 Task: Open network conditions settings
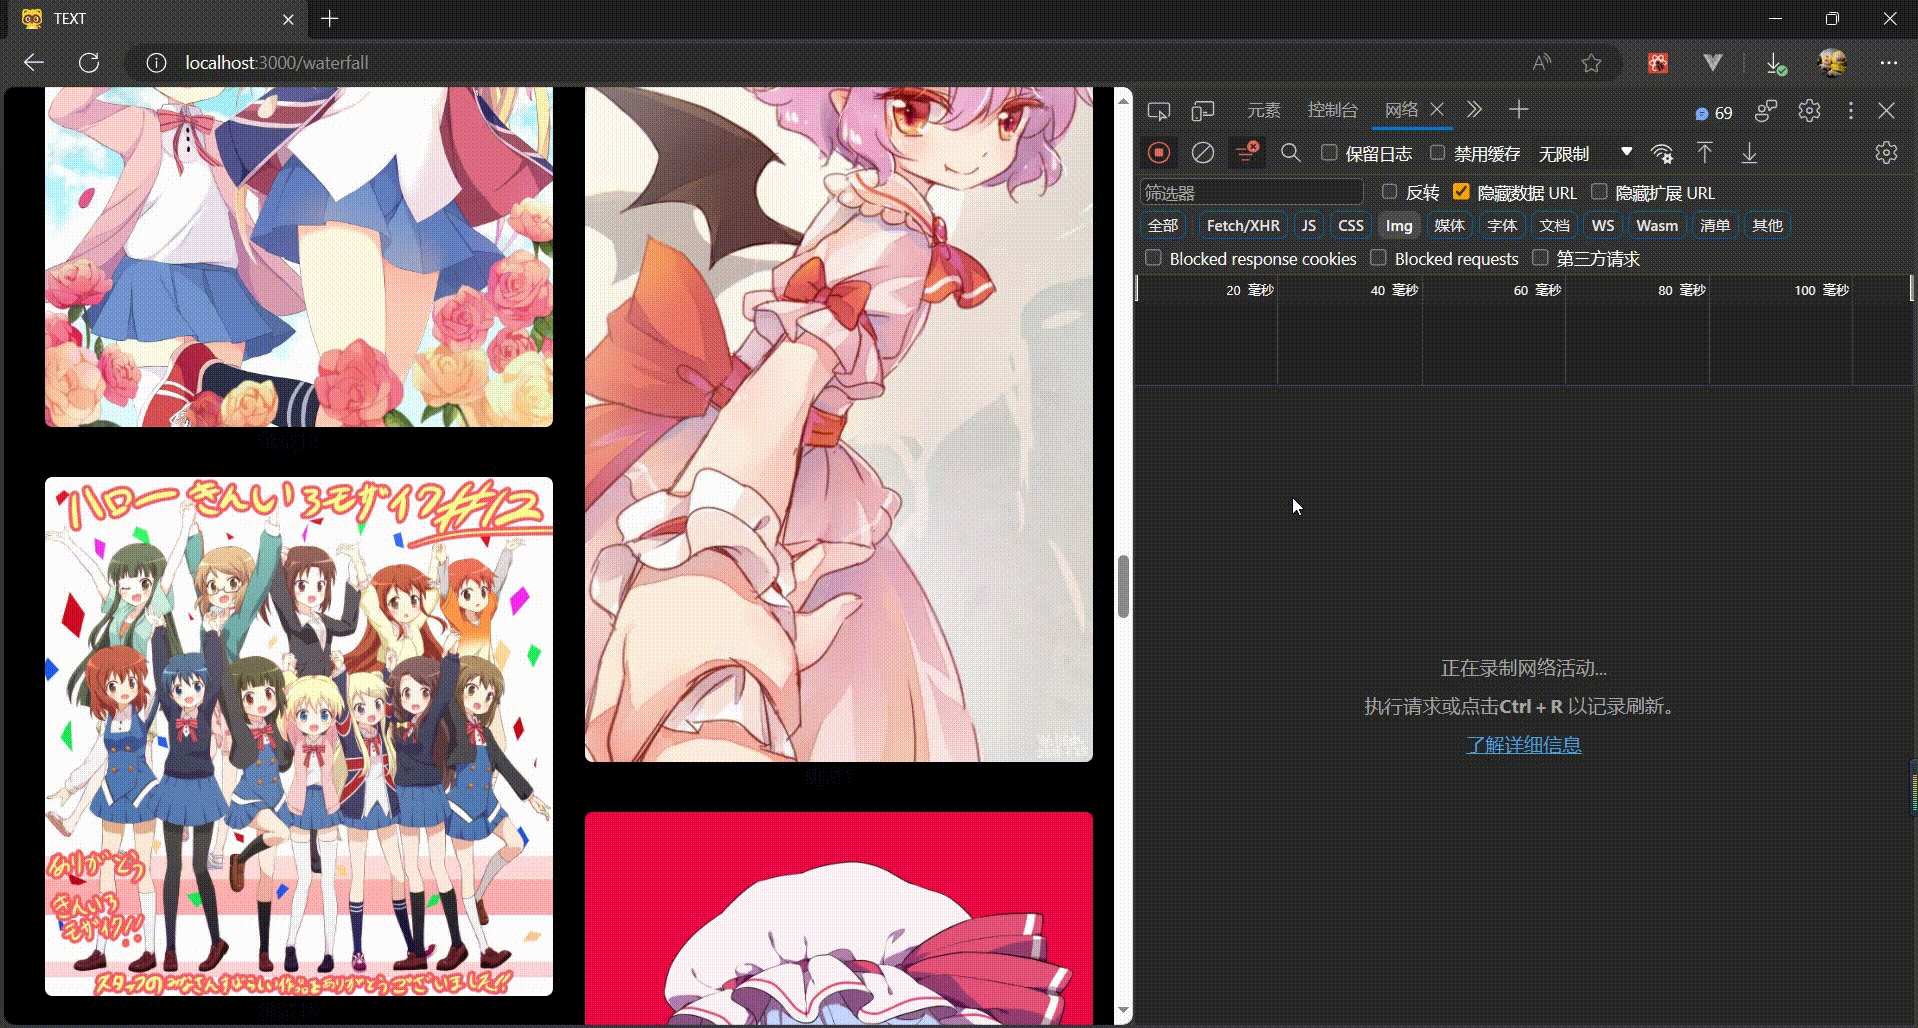[1662, 153]
